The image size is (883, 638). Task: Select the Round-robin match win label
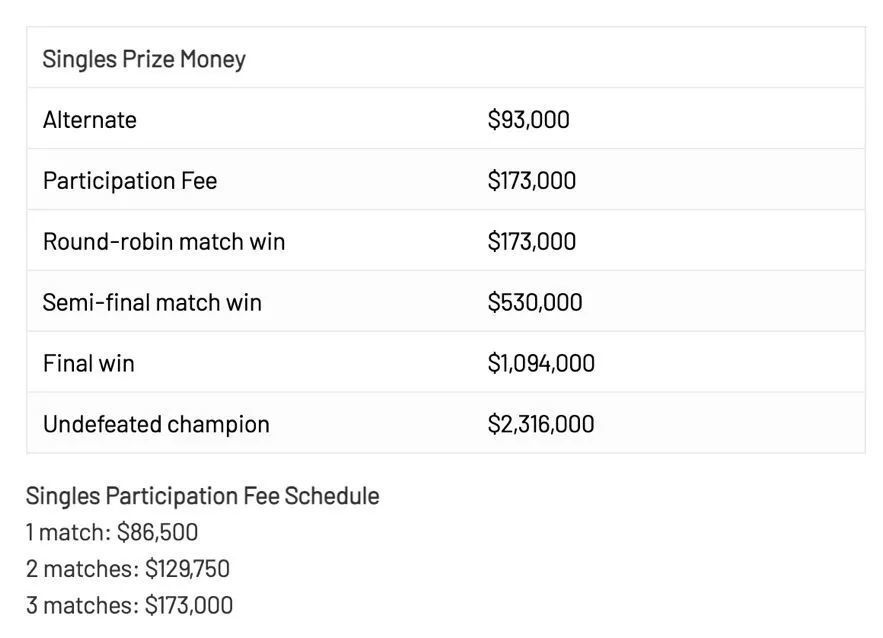pyautogui.click(x=164, y=242)
